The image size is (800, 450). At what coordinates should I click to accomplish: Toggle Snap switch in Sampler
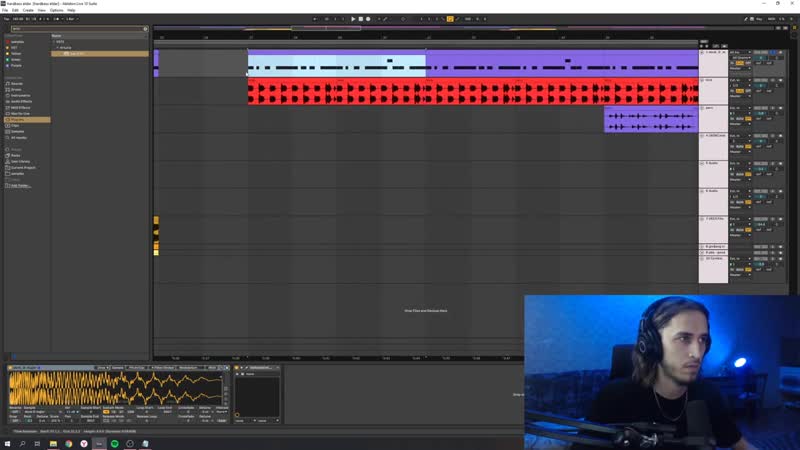[x=15, y=421]
